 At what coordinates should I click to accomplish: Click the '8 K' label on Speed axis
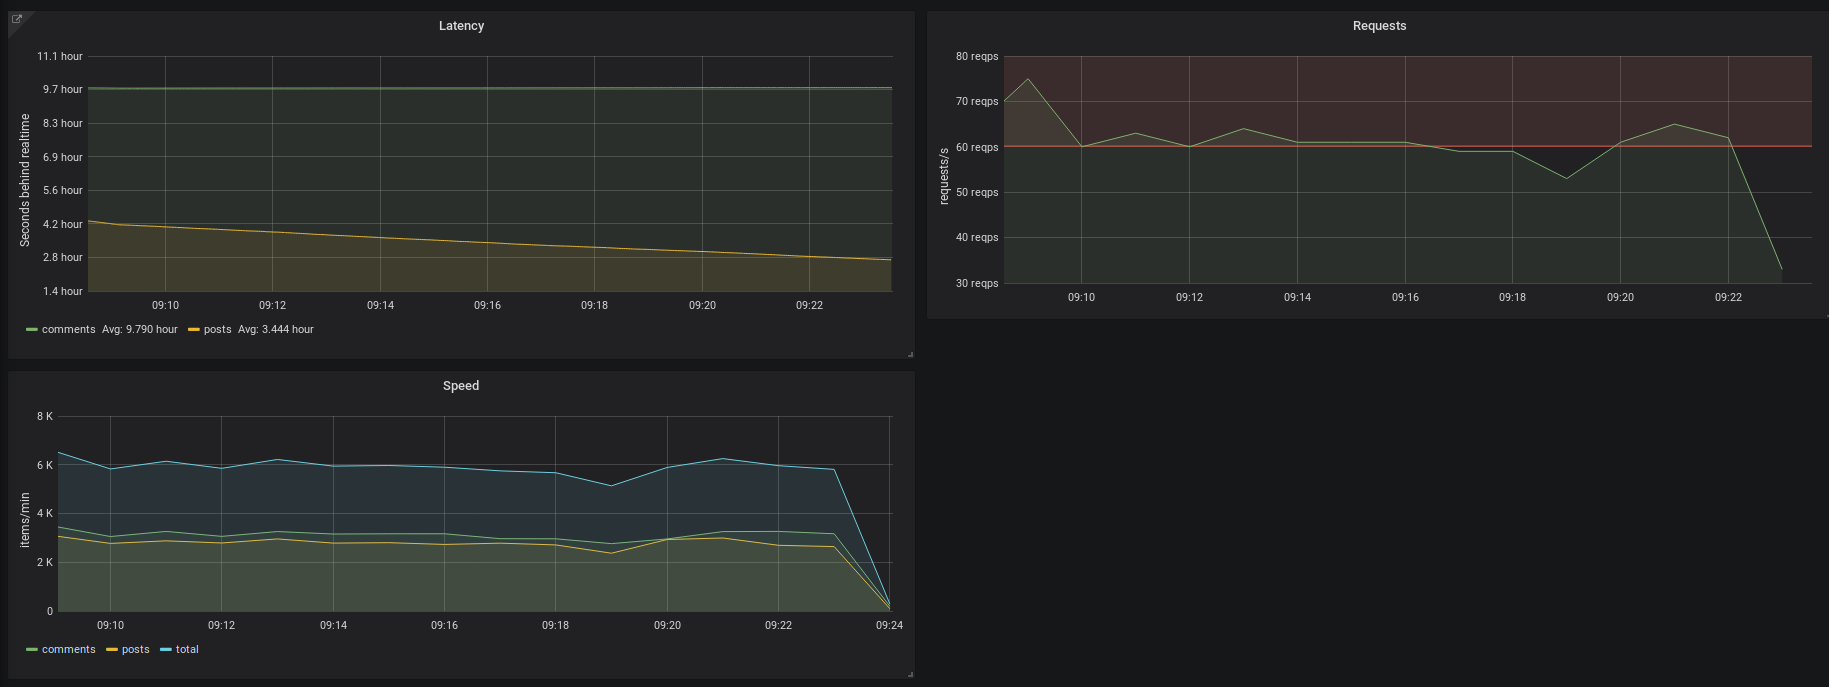pyautogui.click(x=45, y=416)
